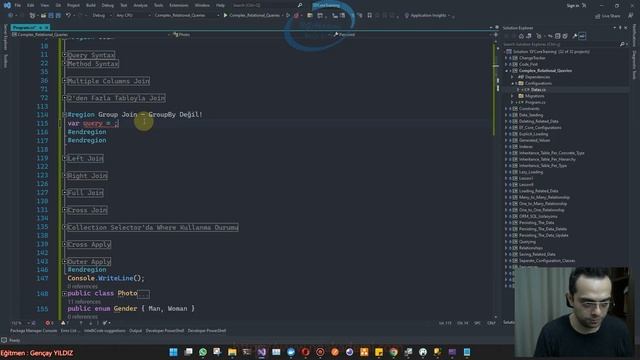Expand the Multiple Columns Join region
Viewport: 640px width, 360px height.
[64, 81]
